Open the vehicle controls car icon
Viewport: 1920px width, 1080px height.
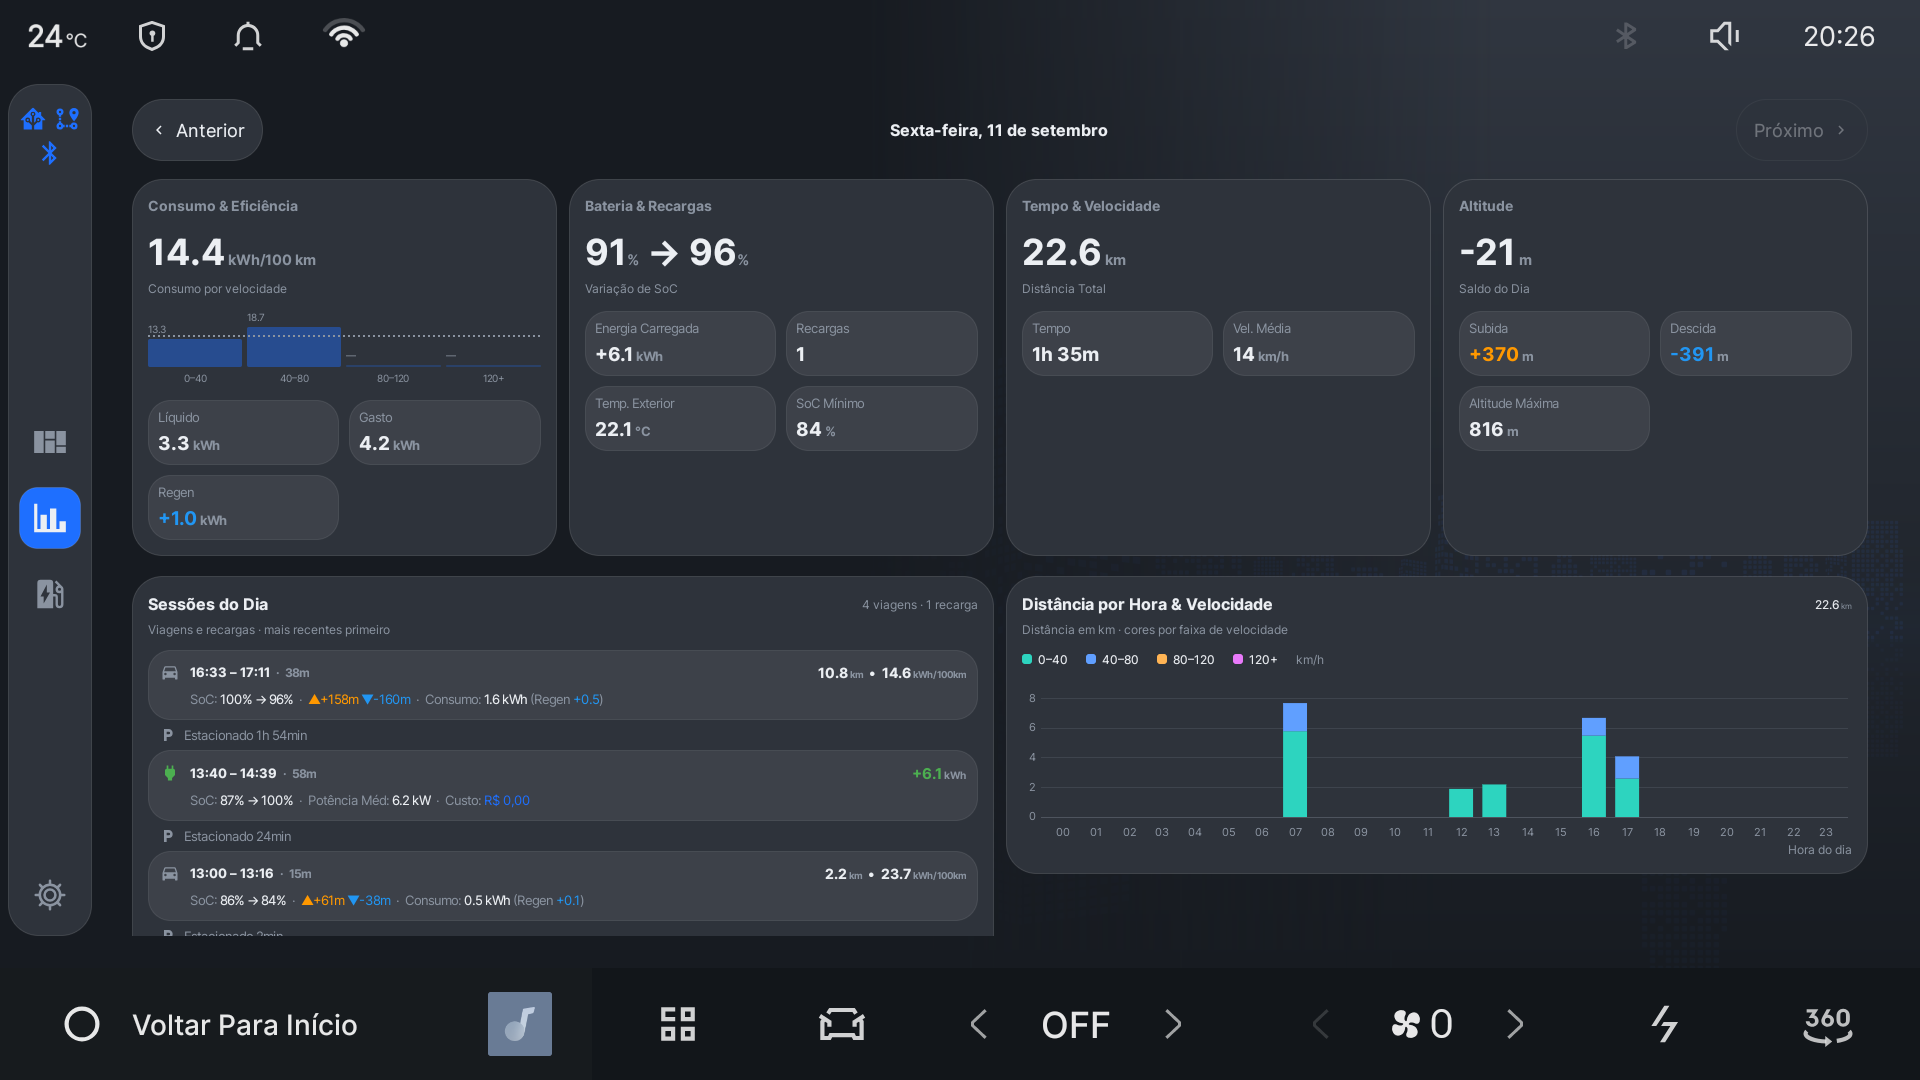point(842,1024)
